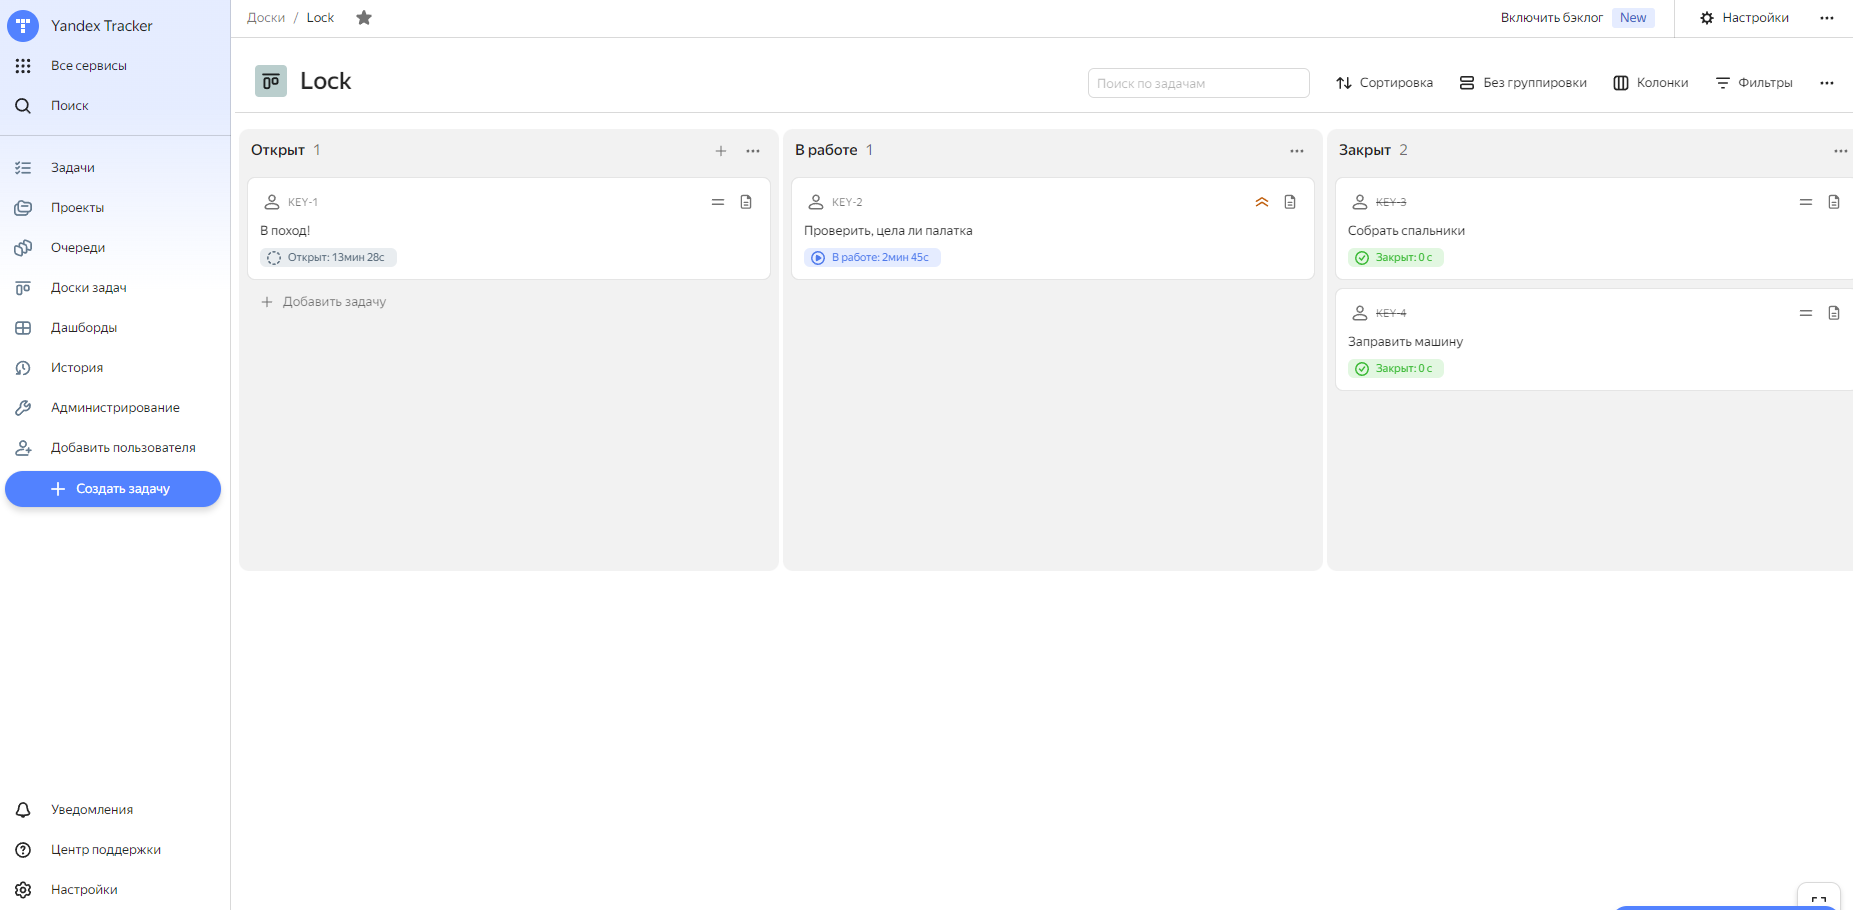Open the top bar three-dots menu
Image resolution: width=1853 pixels, height=910 pixels.
click(x=1827, y=18)
